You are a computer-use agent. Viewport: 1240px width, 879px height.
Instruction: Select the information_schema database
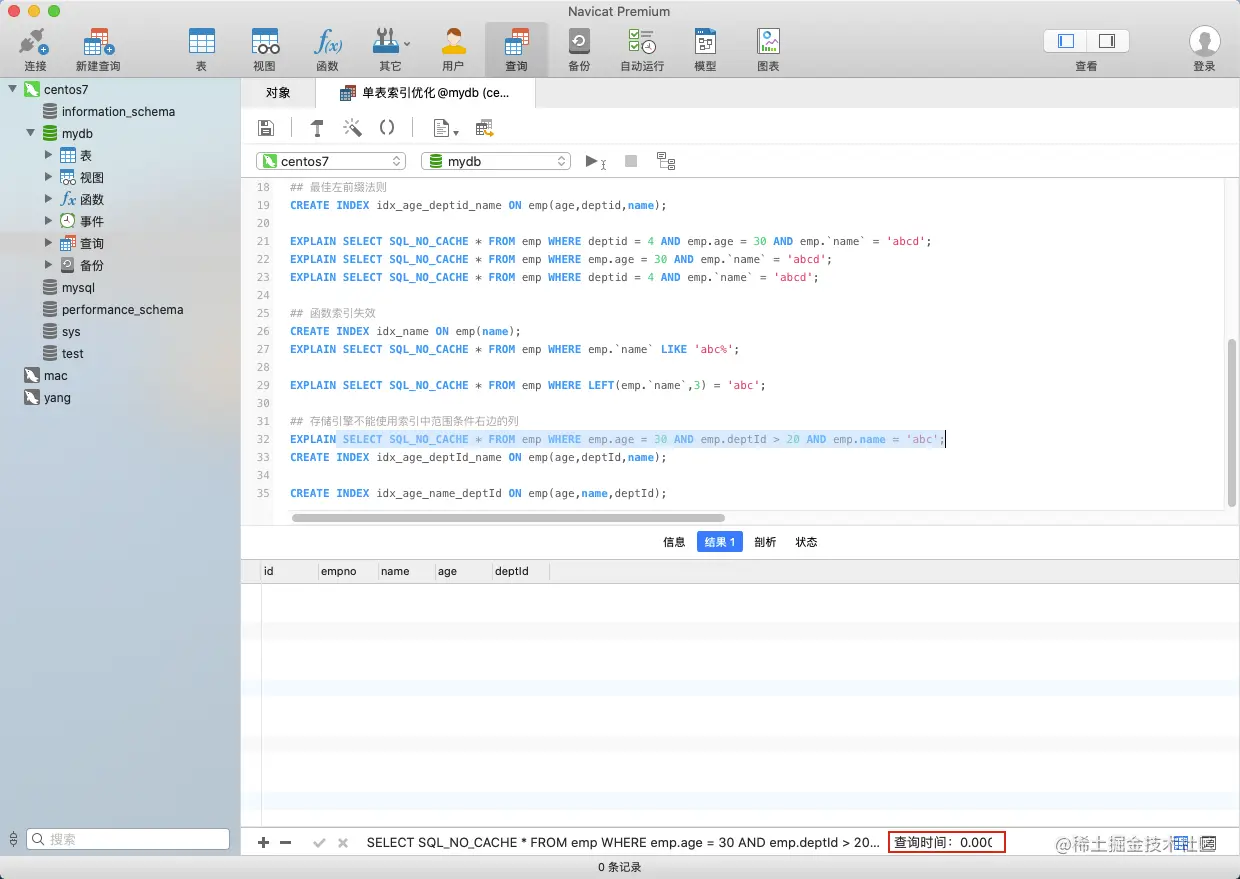coord(120,111)
